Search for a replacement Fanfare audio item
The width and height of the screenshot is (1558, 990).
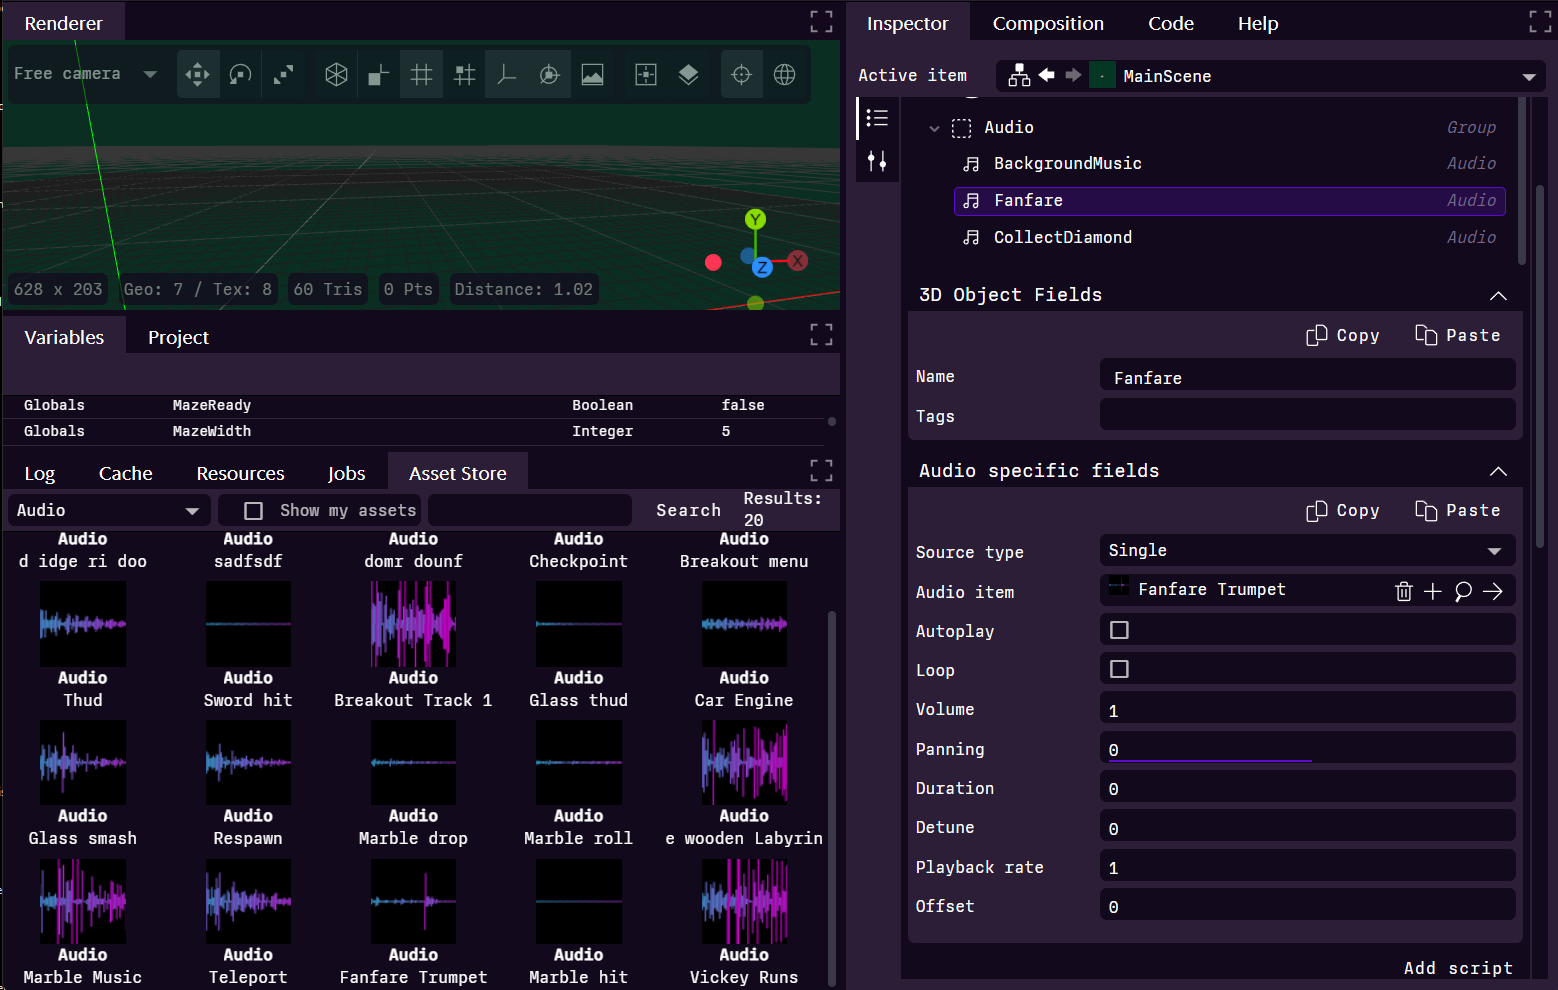coord(1463,591)
